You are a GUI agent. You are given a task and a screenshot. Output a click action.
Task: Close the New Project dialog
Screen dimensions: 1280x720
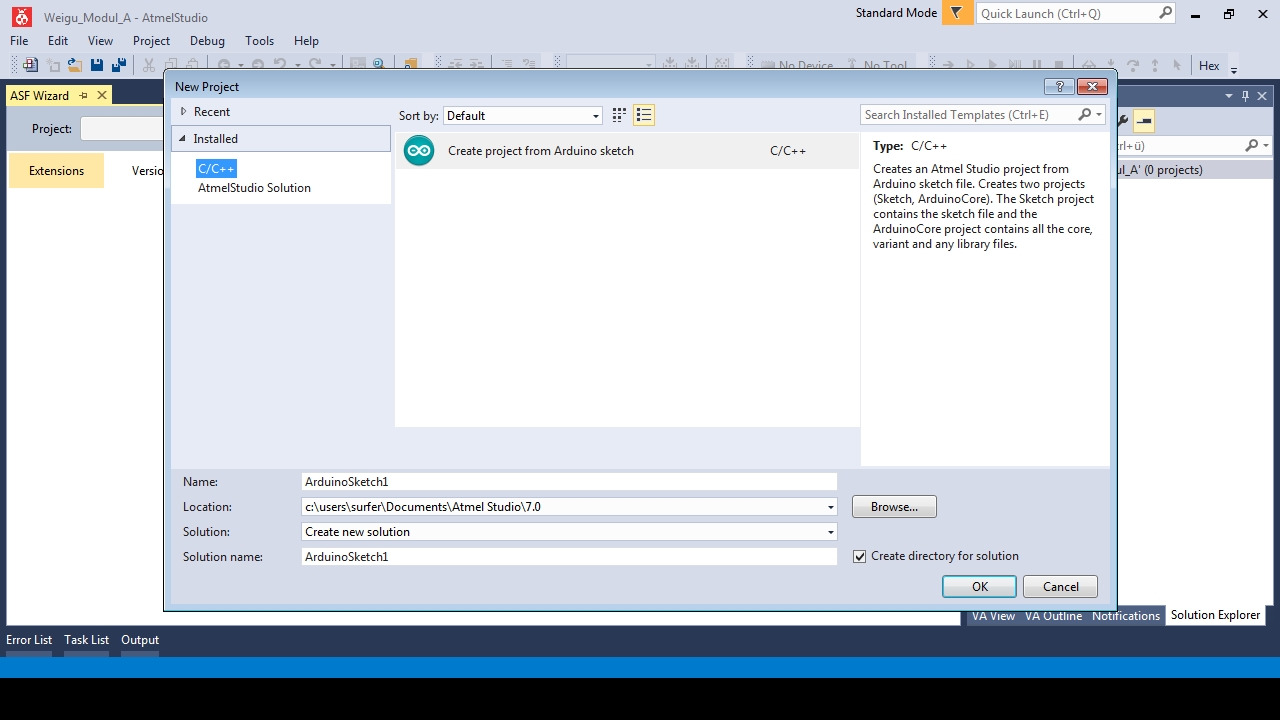[x=1092, y=86]
